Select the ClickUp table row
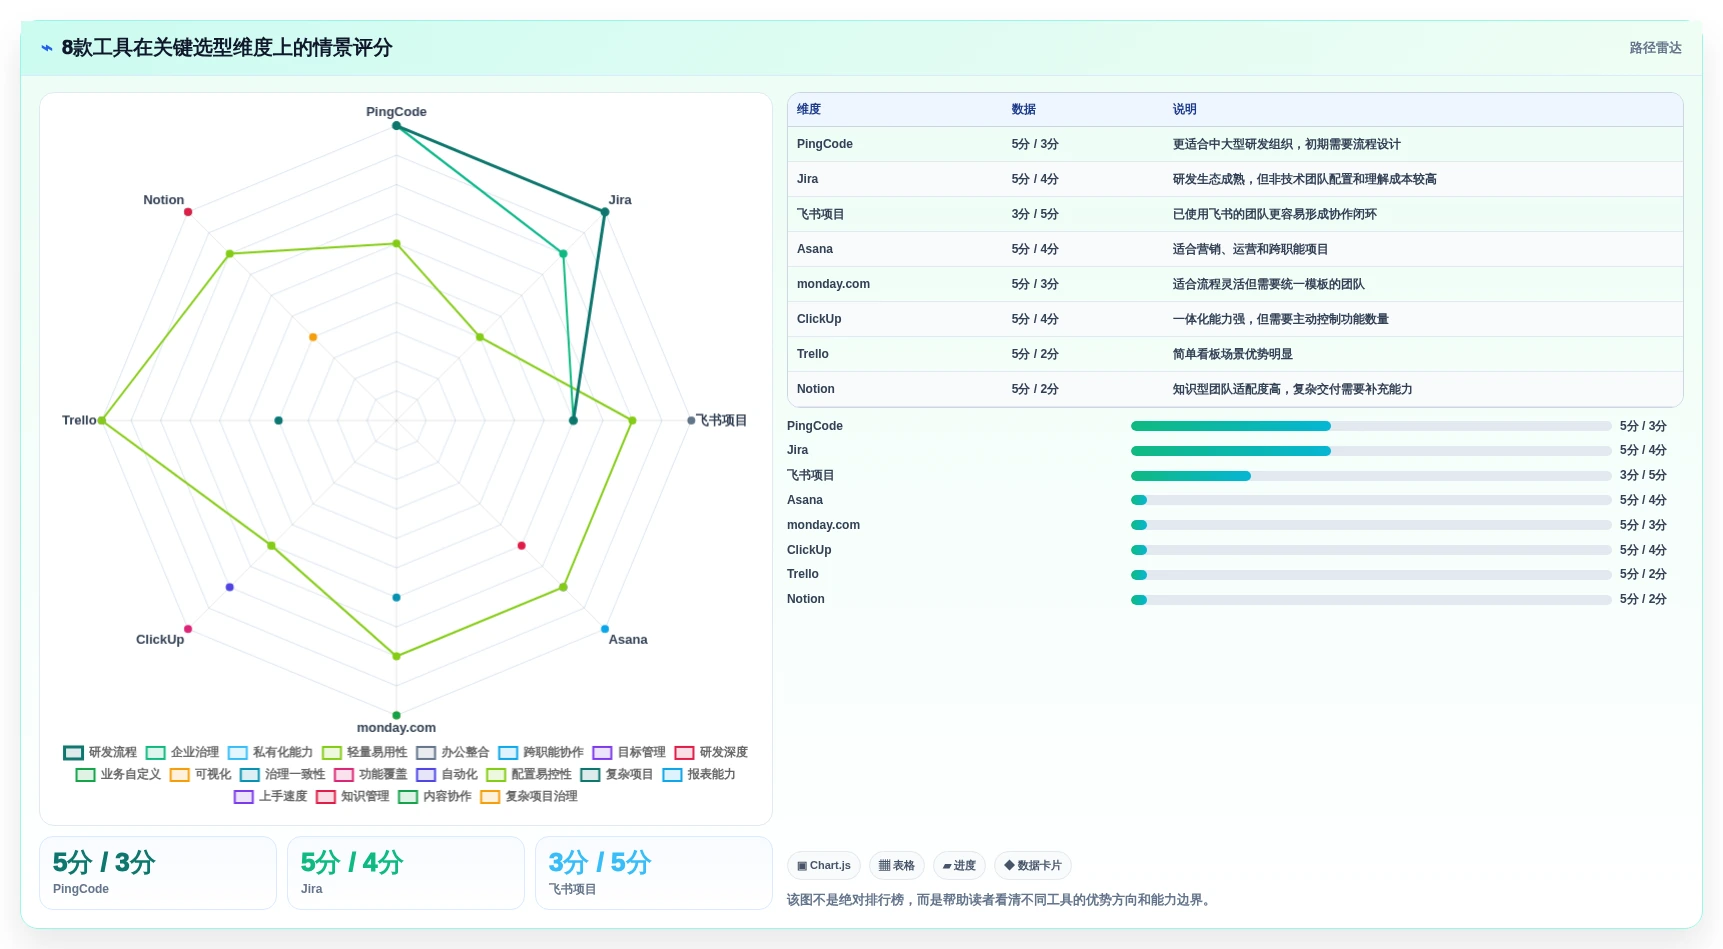This screenshot has height=949, width=1723. pyautogui.click(x=1235, y=319)
